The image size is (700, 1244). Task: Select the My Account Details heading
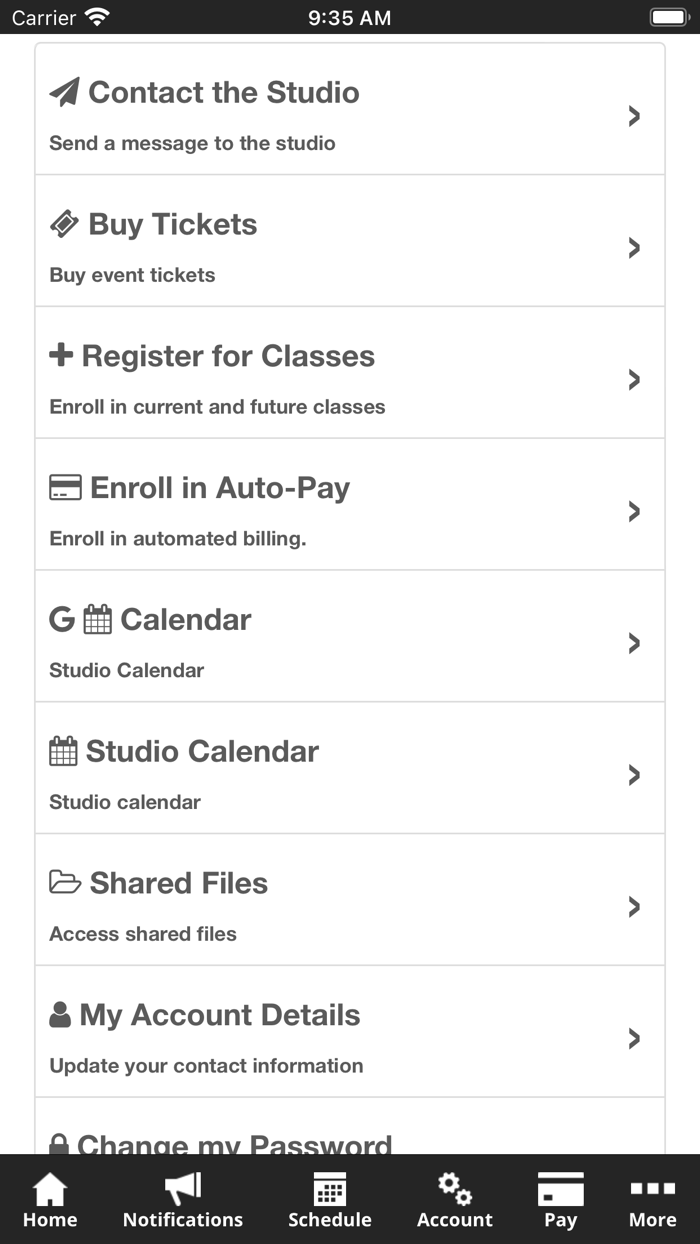tap(220, 1015)
